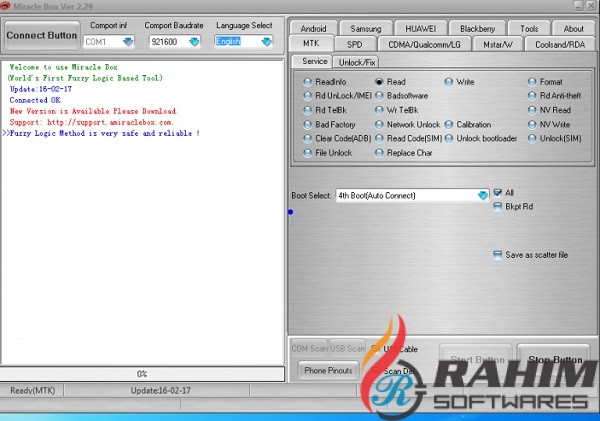The image size is (600, 421).
Task: Select the MTK tab
Action: point(311,43)
